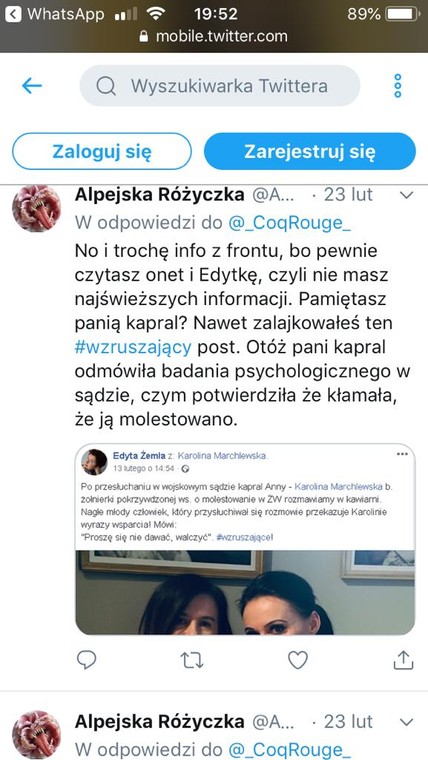Tap the mobile.twitter.com address bar
The width and height of the screenshot is (428, 760).
click(214, 36)
